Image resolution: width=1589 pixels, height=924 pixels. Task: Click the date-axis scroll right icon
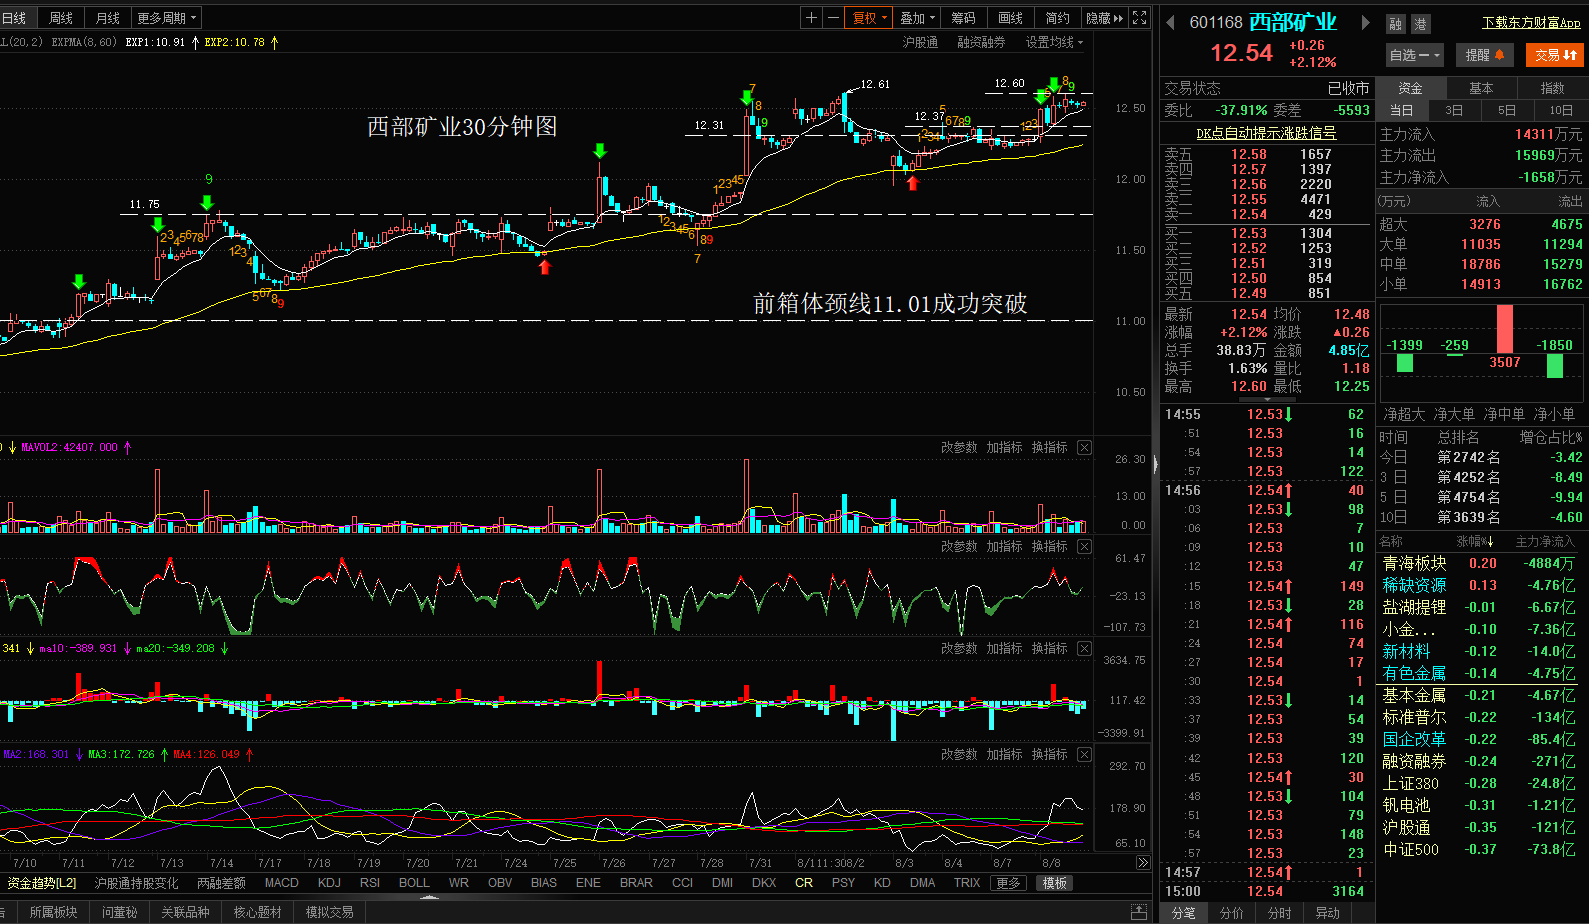point(1143,862)
